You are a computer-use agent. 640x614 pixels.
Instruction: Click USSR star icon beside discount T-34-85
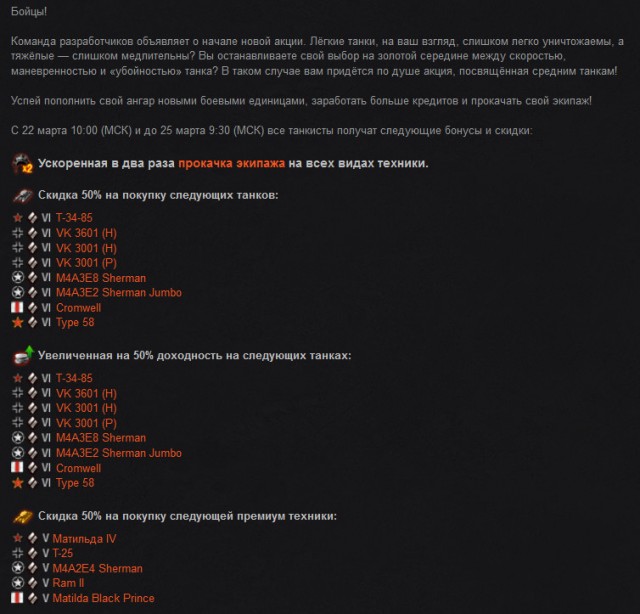coord(18,218)
